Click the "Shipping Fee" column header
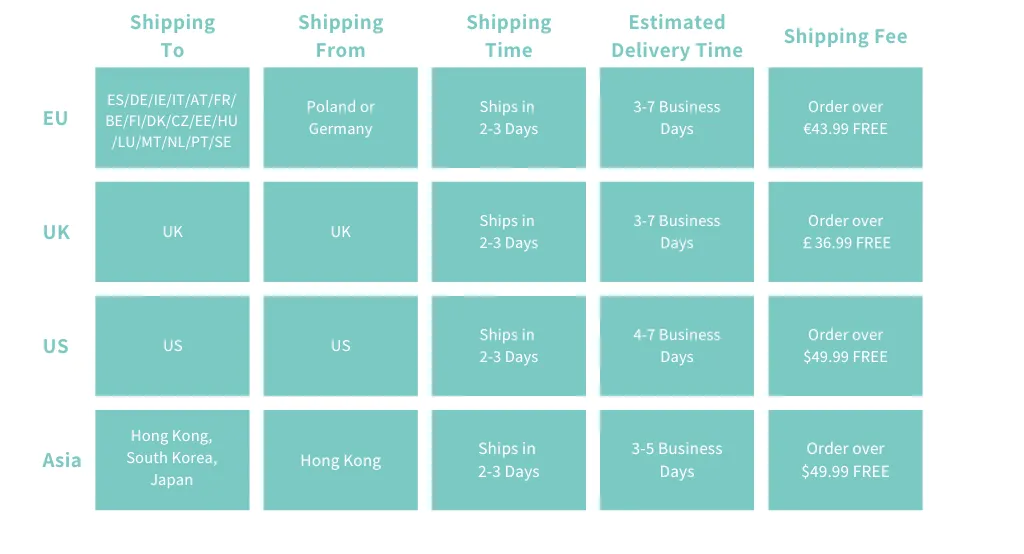The width and height of the screenshot is (1024, 554). [845, 37]
